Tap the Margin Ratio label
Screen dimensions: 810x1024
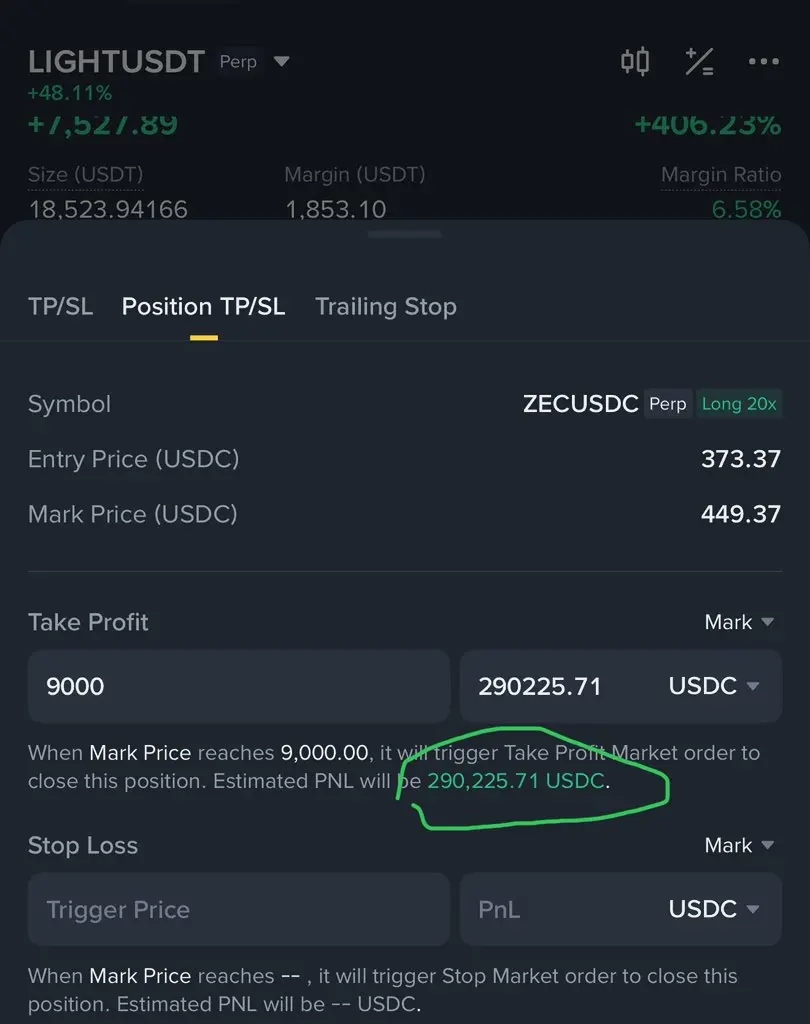[721, 174]
